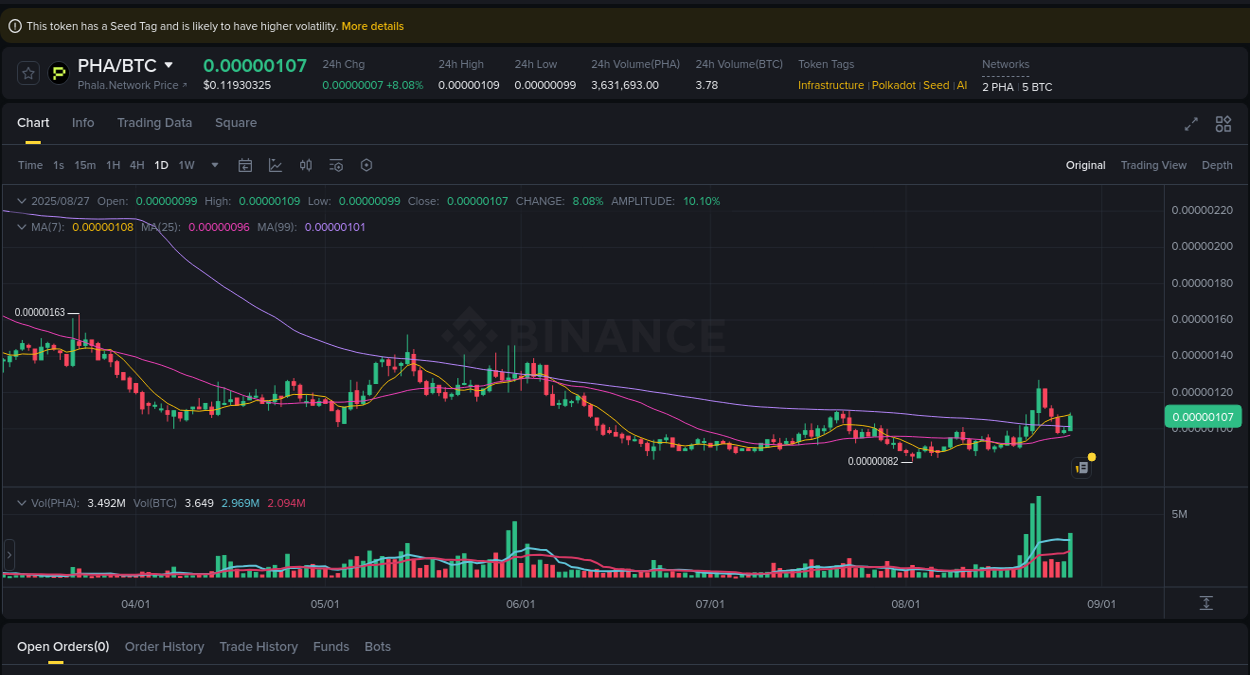Open the grid layout icon near fullscreen
Viewport: 1250px width, 675px height.
point(1223,124)
